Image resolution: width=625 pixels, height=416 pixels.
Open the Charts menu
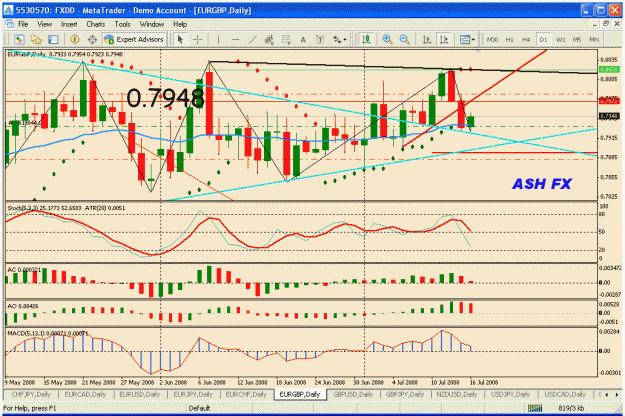coord(96,24)
